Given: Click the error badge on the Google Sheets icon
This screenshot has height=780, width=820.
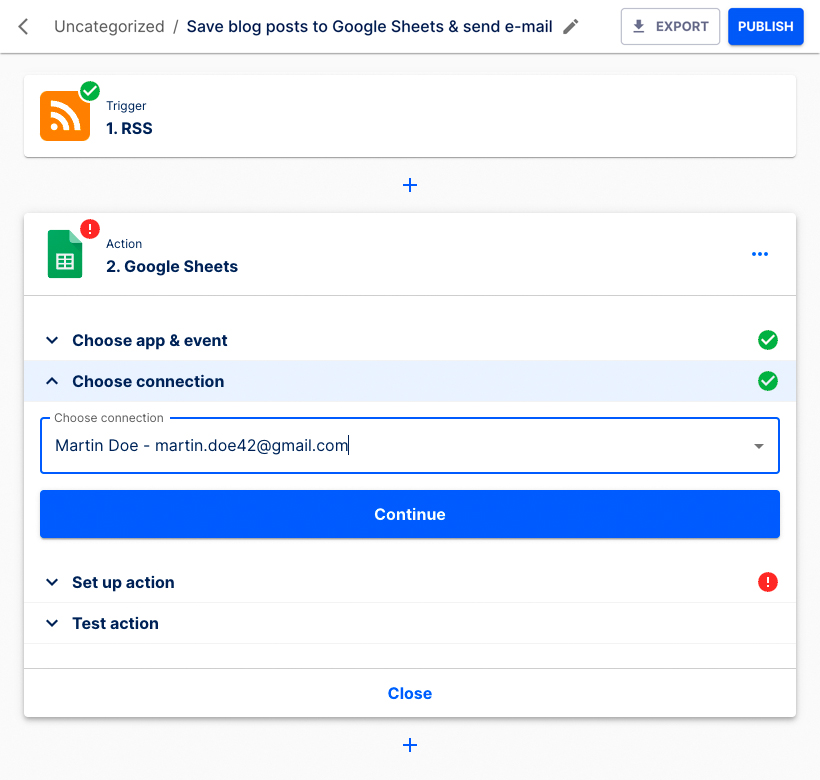Looking at the screenshot, I should click(89, 229).
